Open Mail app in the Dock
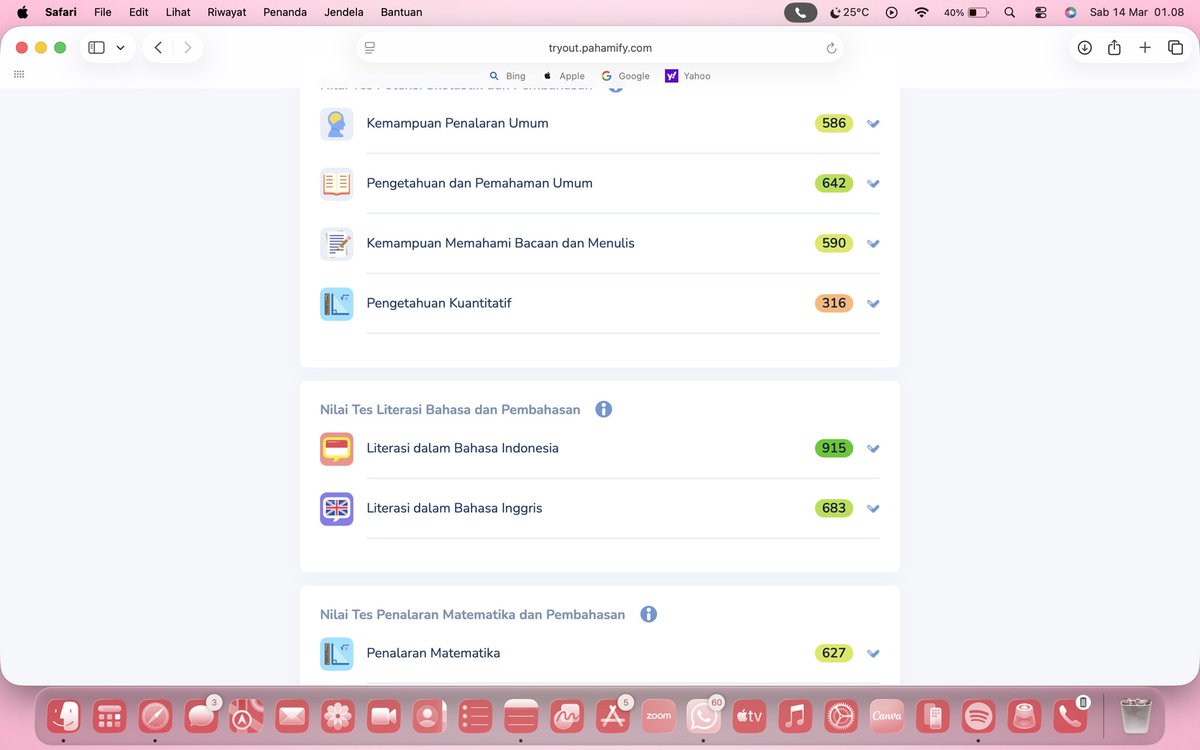 coord(292,716)
